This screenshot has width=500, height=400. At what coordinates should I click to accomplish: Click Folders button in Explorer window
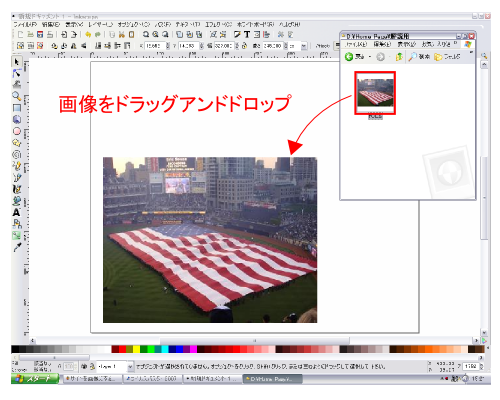point(447,57)
